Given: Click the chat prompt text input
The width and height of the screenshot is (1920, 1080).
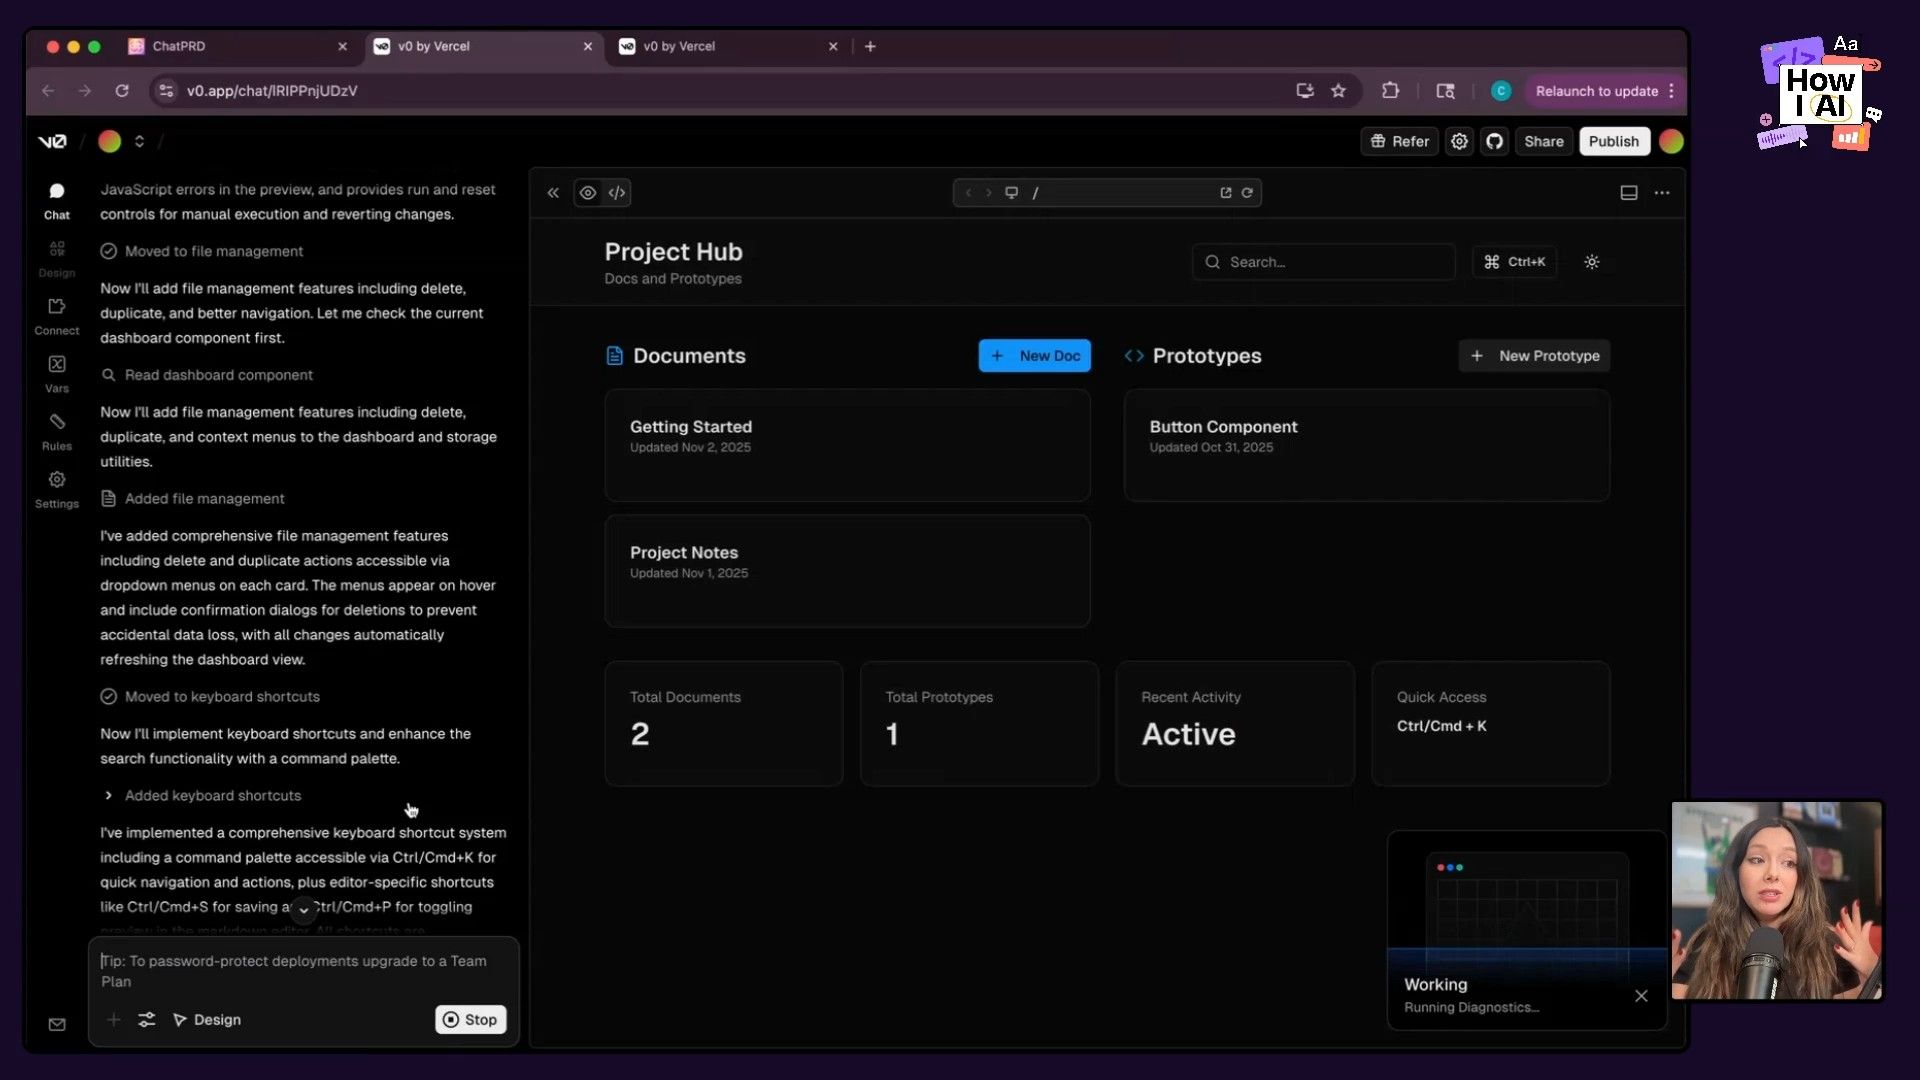Looking at the screenshot, I should (x=303, y=971).
